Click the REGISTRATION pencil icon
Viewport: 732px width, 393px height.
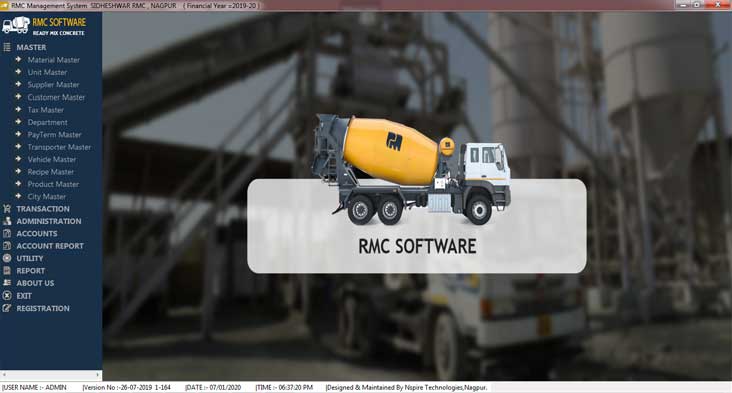point(7,308)
